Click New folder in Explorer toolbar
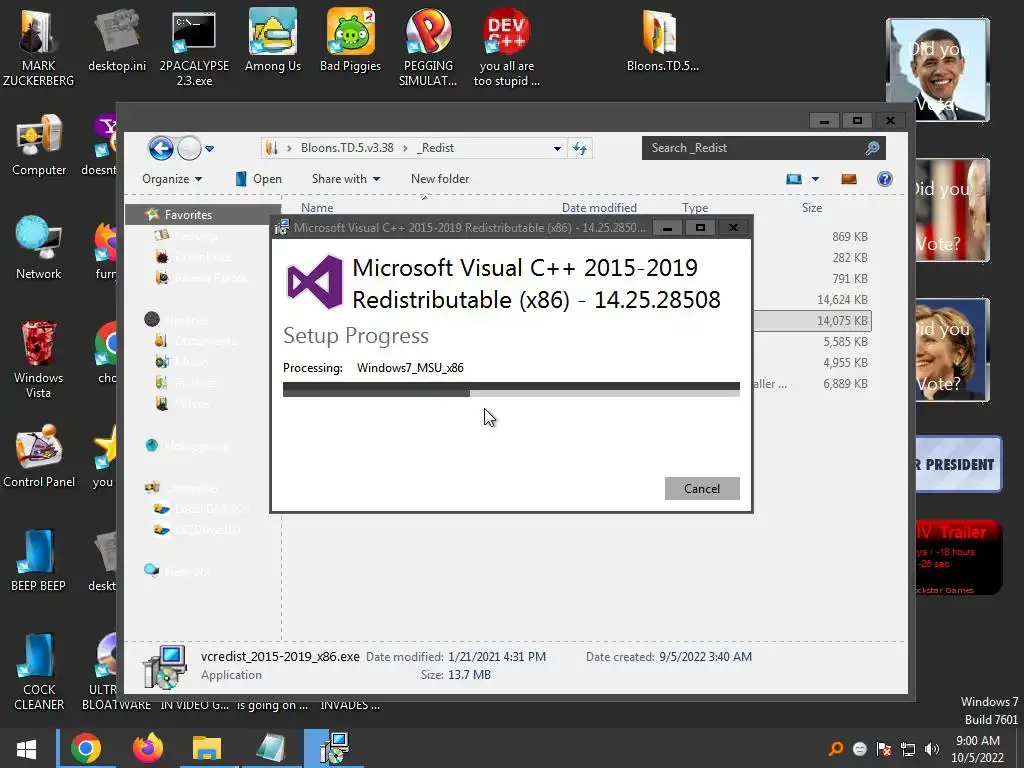Screen dimensions: 1024x768 click(440, 179)
